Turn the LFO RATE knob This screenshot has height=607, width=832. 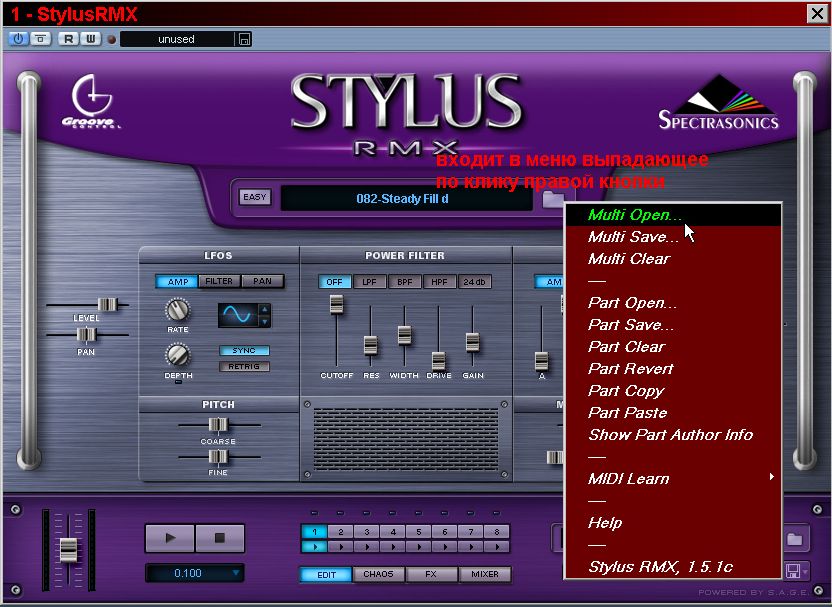pos(178,310)
